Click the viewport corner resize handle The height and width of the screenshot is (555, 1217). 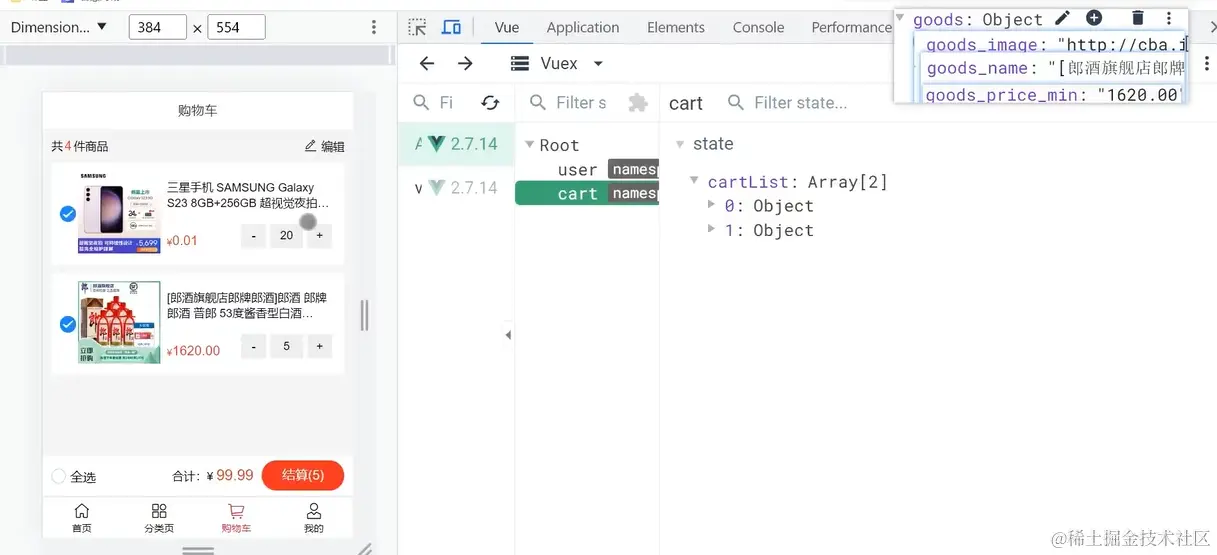[x=365, y=549]
